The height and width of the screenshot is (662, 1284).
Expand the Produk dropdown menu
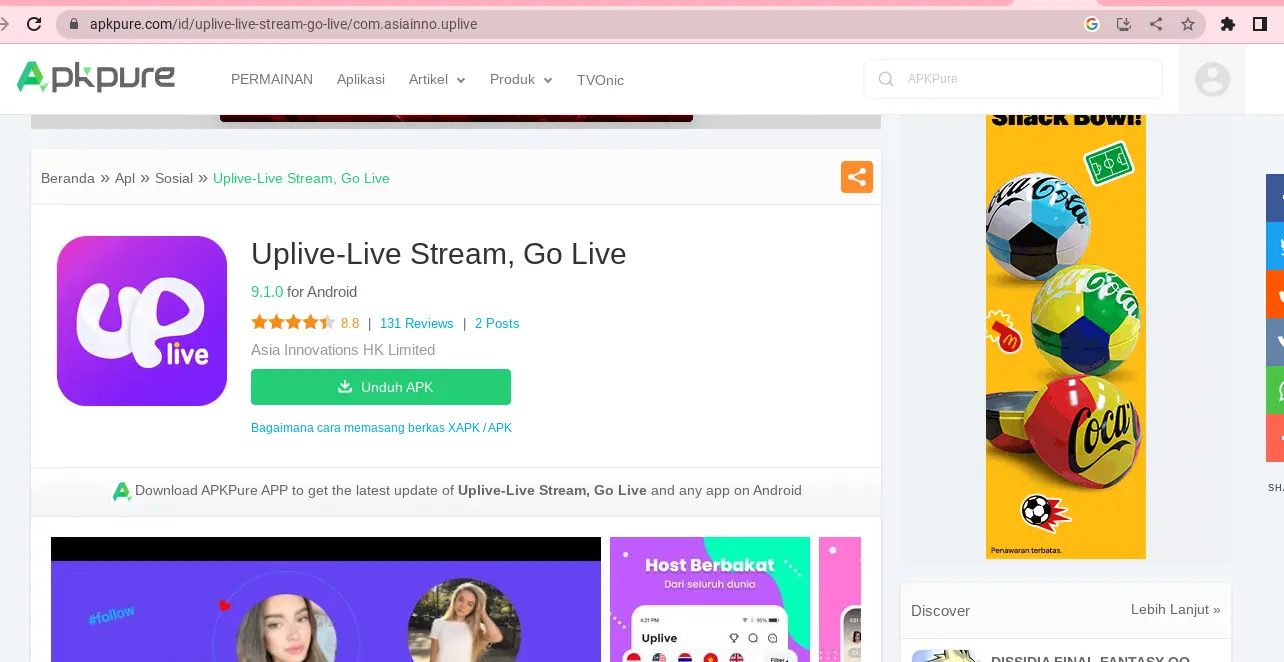tap(521, 79)
